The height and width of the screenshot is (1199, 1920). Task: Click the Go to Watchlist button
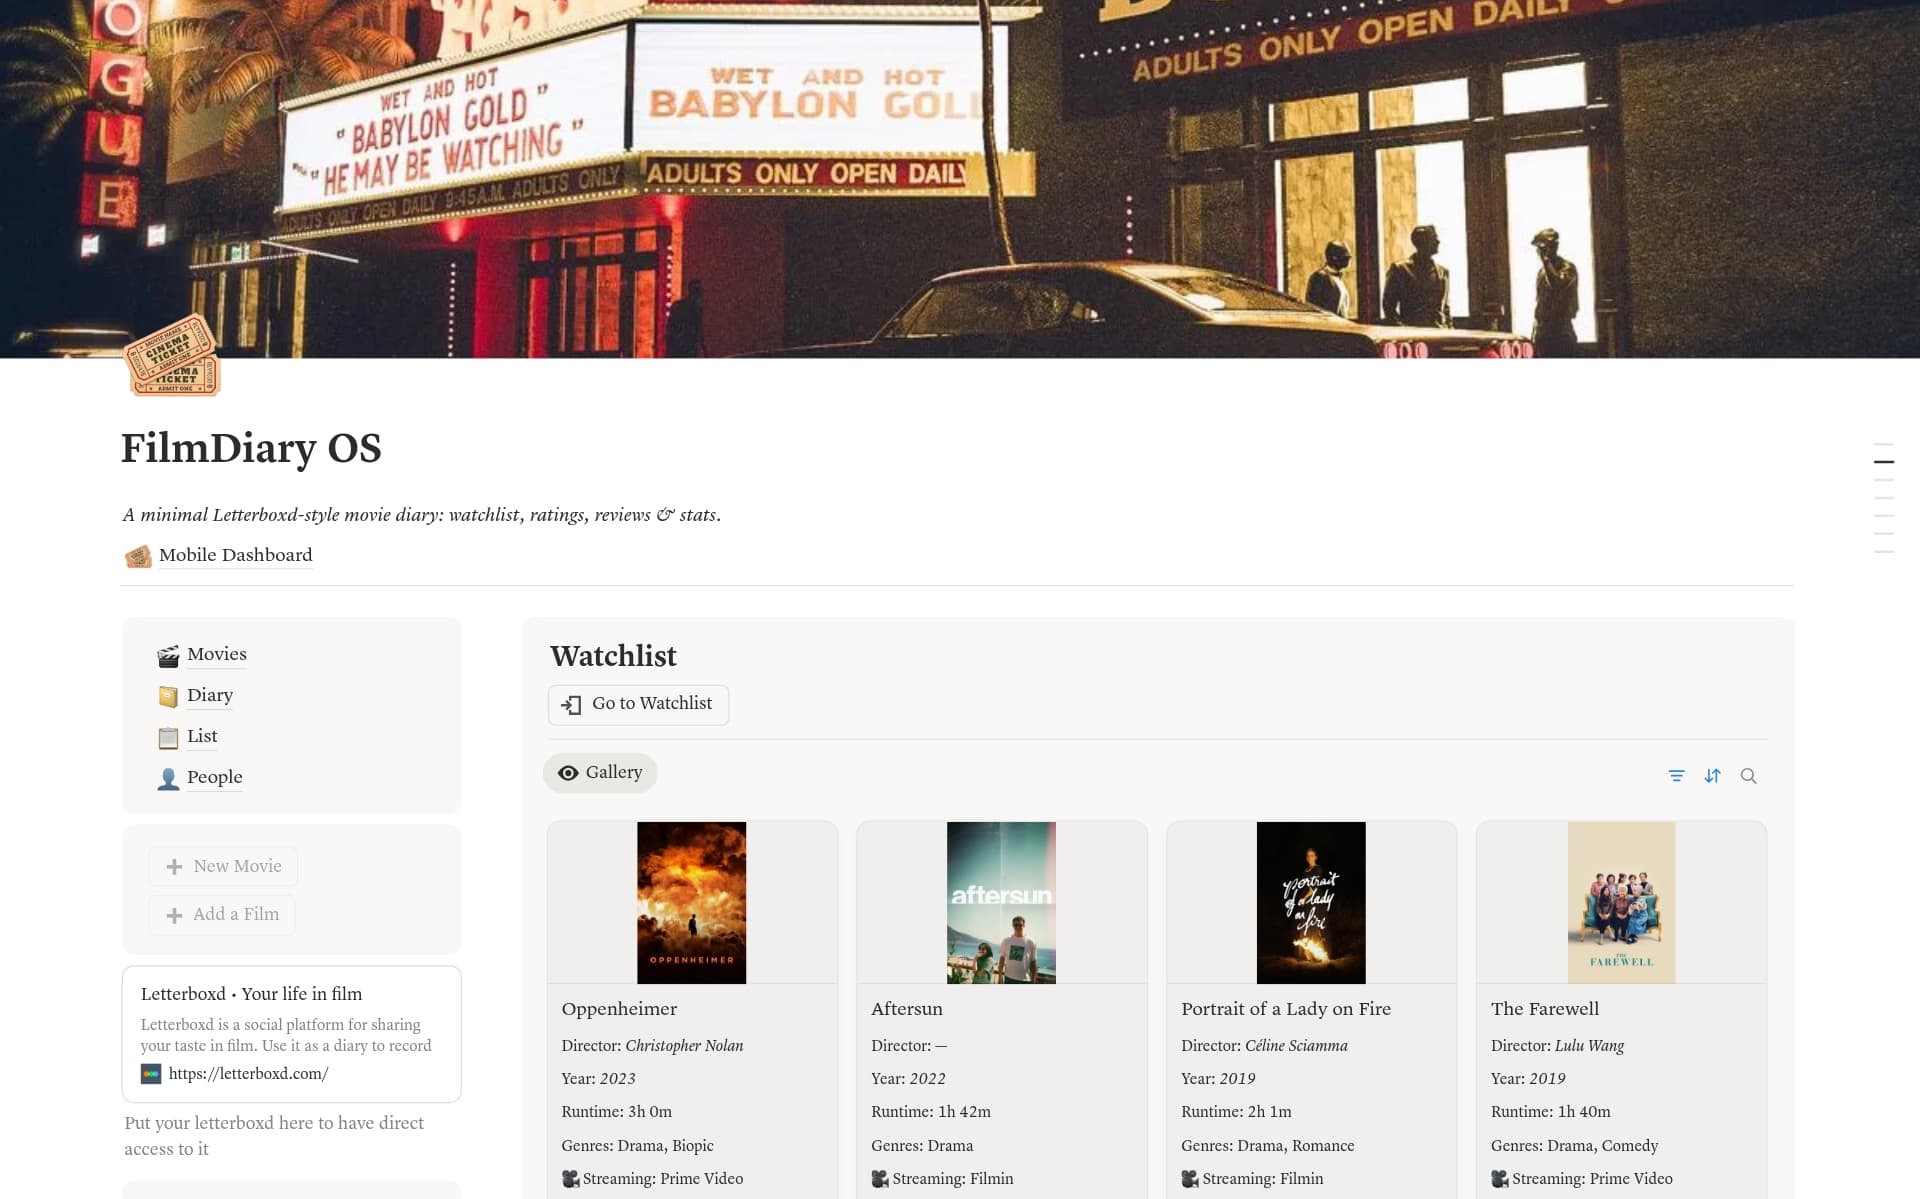638,704
